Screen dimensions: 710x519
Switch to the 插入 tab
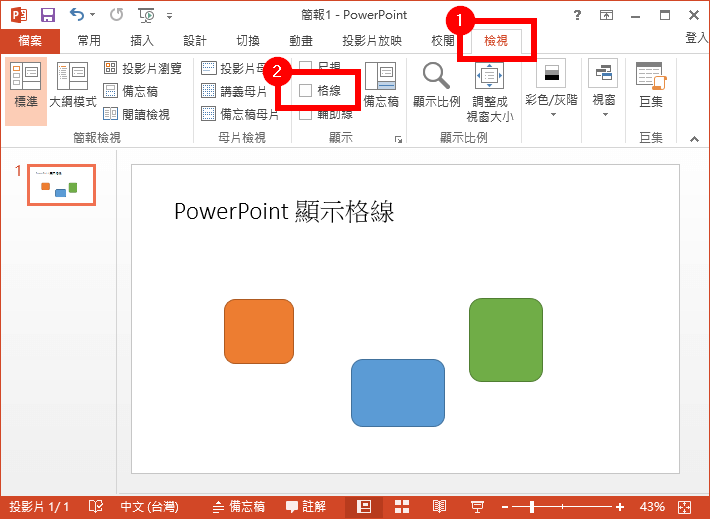142,41
